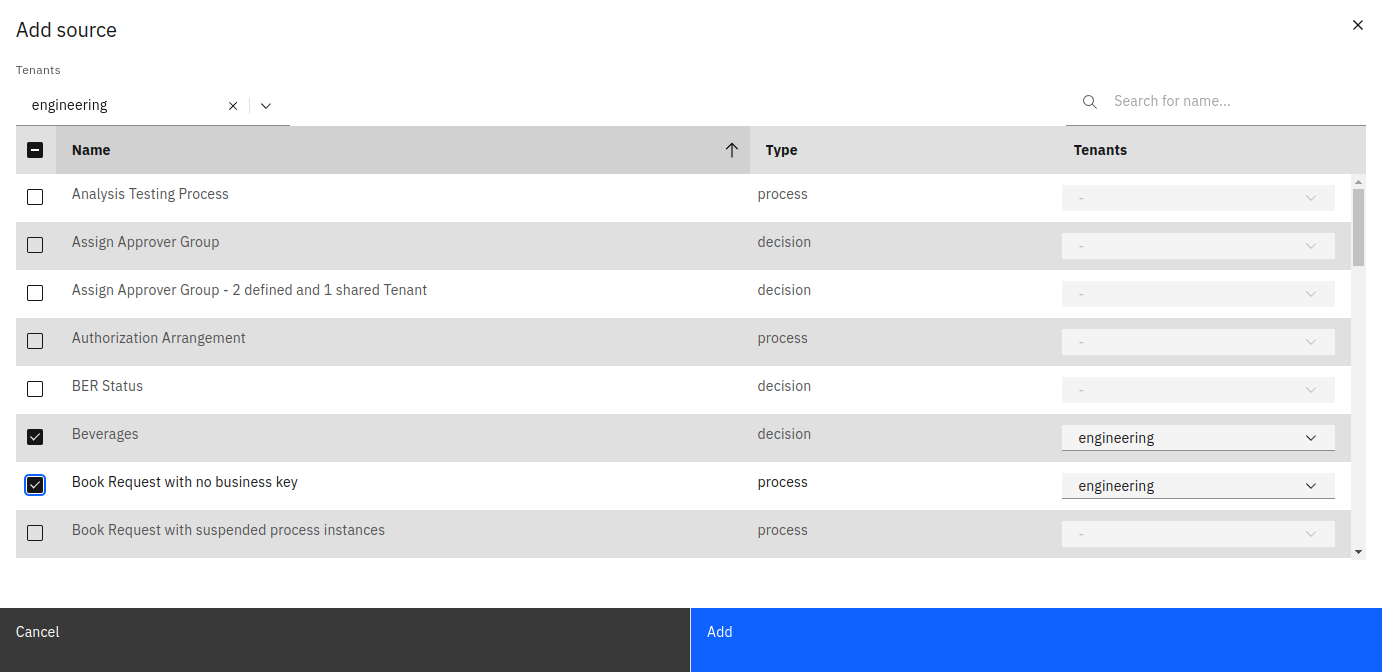This screenshot has width=1382, height=672.
Task: Check Book Request with suspended process instances
Action: click(35, 533)
